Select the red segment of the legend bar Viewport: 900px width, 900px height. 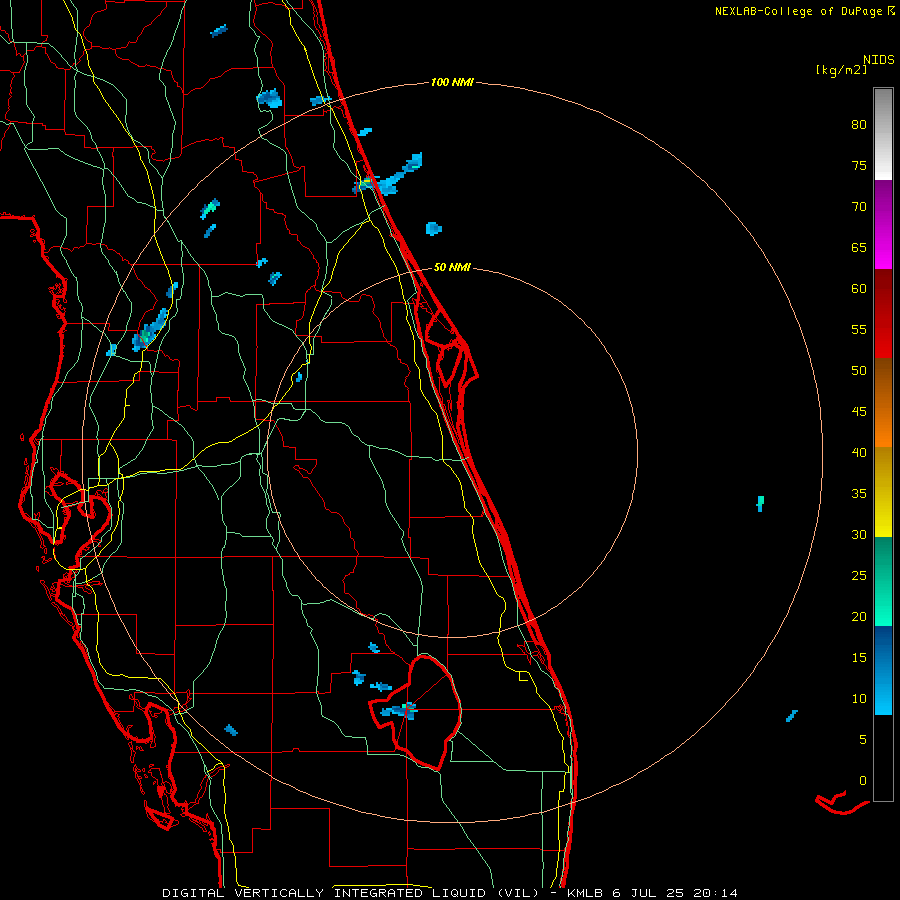tap(883, 313)
